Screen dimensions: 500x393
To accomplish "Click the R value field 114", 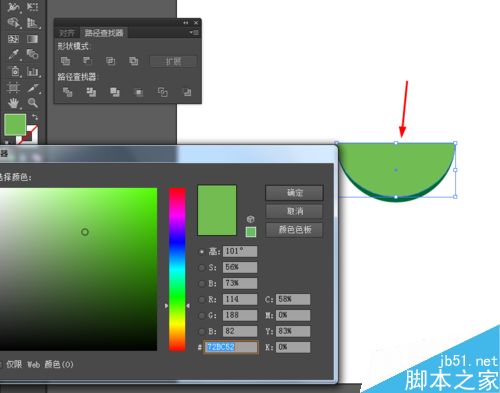I will (240, 299).
